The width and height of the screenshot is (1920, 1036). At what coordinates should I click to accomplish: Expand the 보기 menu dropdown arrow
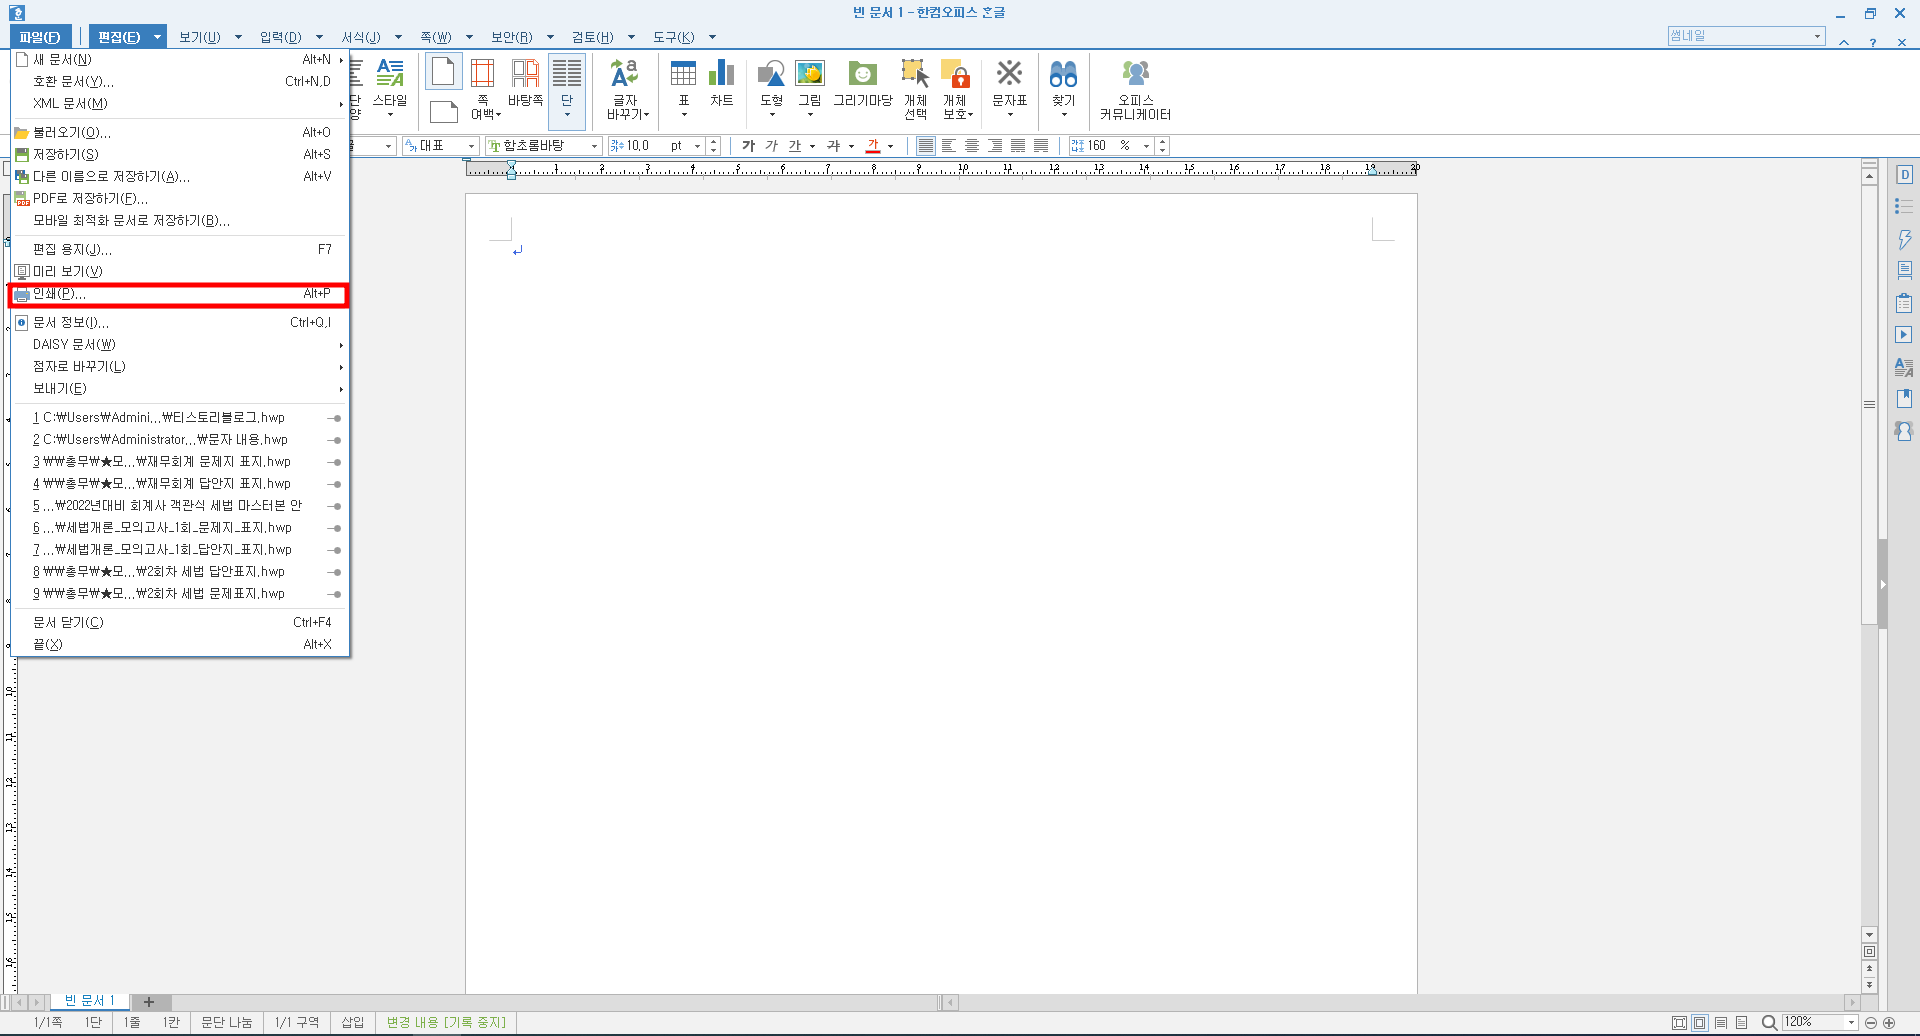[x=238, y=37]
